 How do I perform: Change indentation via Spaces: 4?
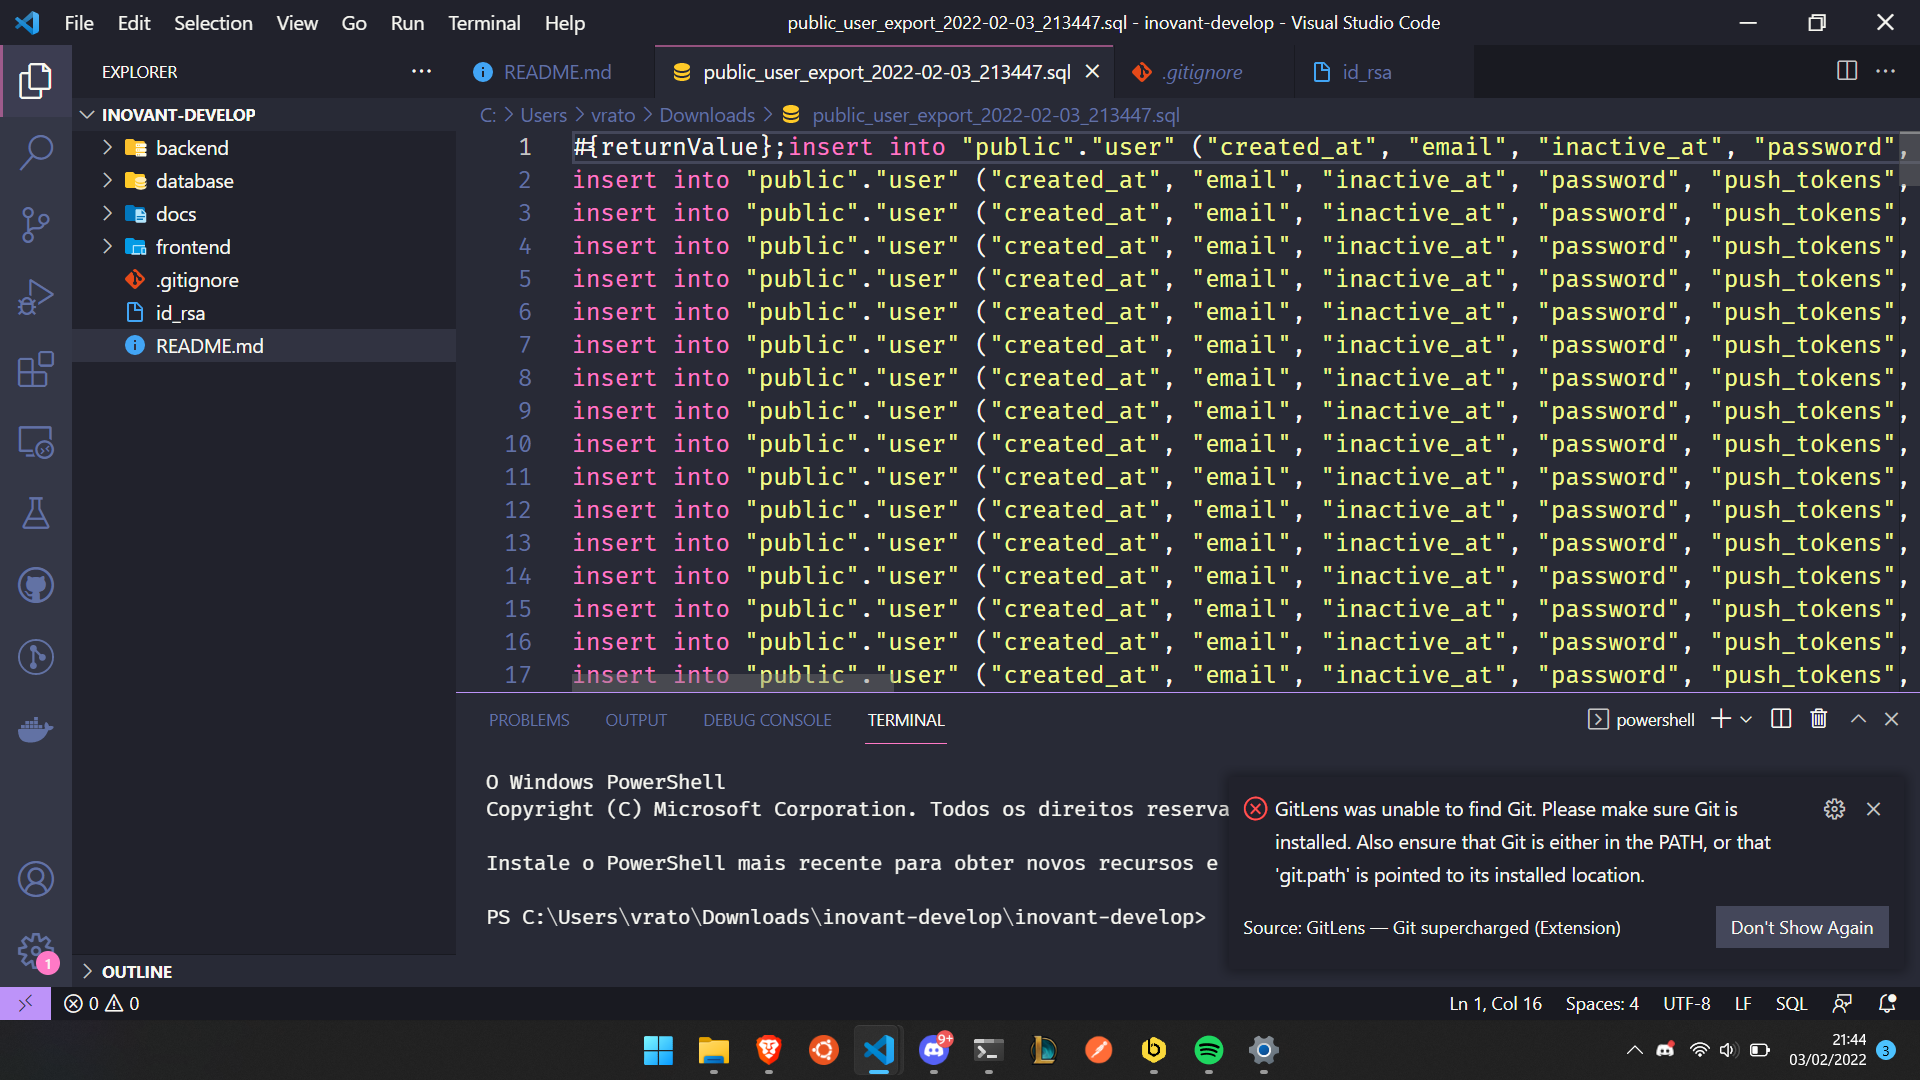click(x=1602, y=1003)
